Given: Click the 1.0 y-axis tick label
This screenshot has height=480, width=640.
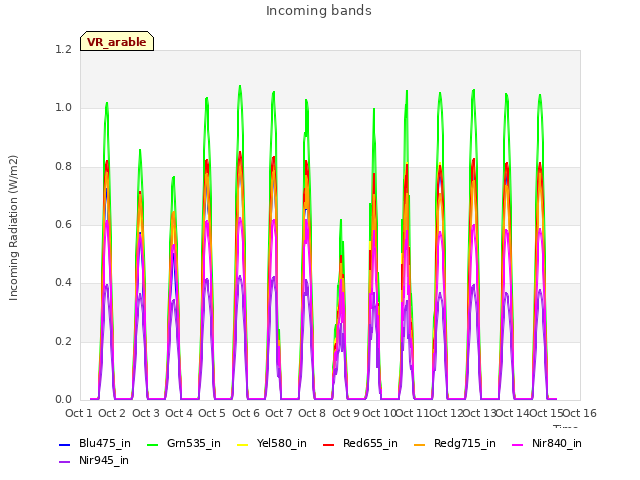Looking at the screenshot, I should click(63, 108).
